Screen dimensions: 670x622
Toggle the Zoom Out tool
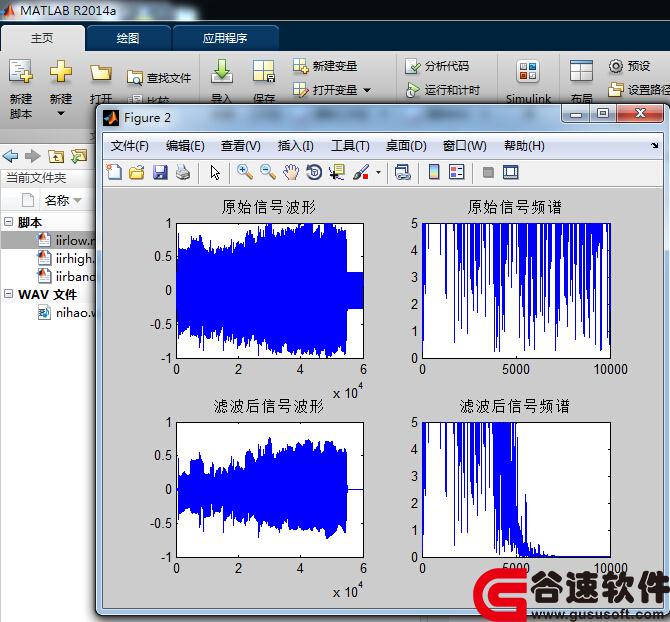[x=268, y=173]
